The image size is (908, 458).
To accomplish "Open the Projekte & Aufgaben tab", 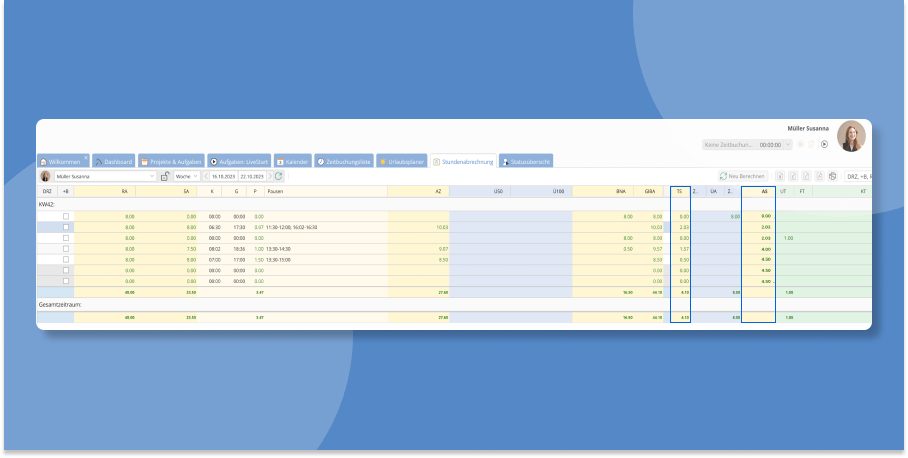I will pyautogui.click(x=172, y=161).
